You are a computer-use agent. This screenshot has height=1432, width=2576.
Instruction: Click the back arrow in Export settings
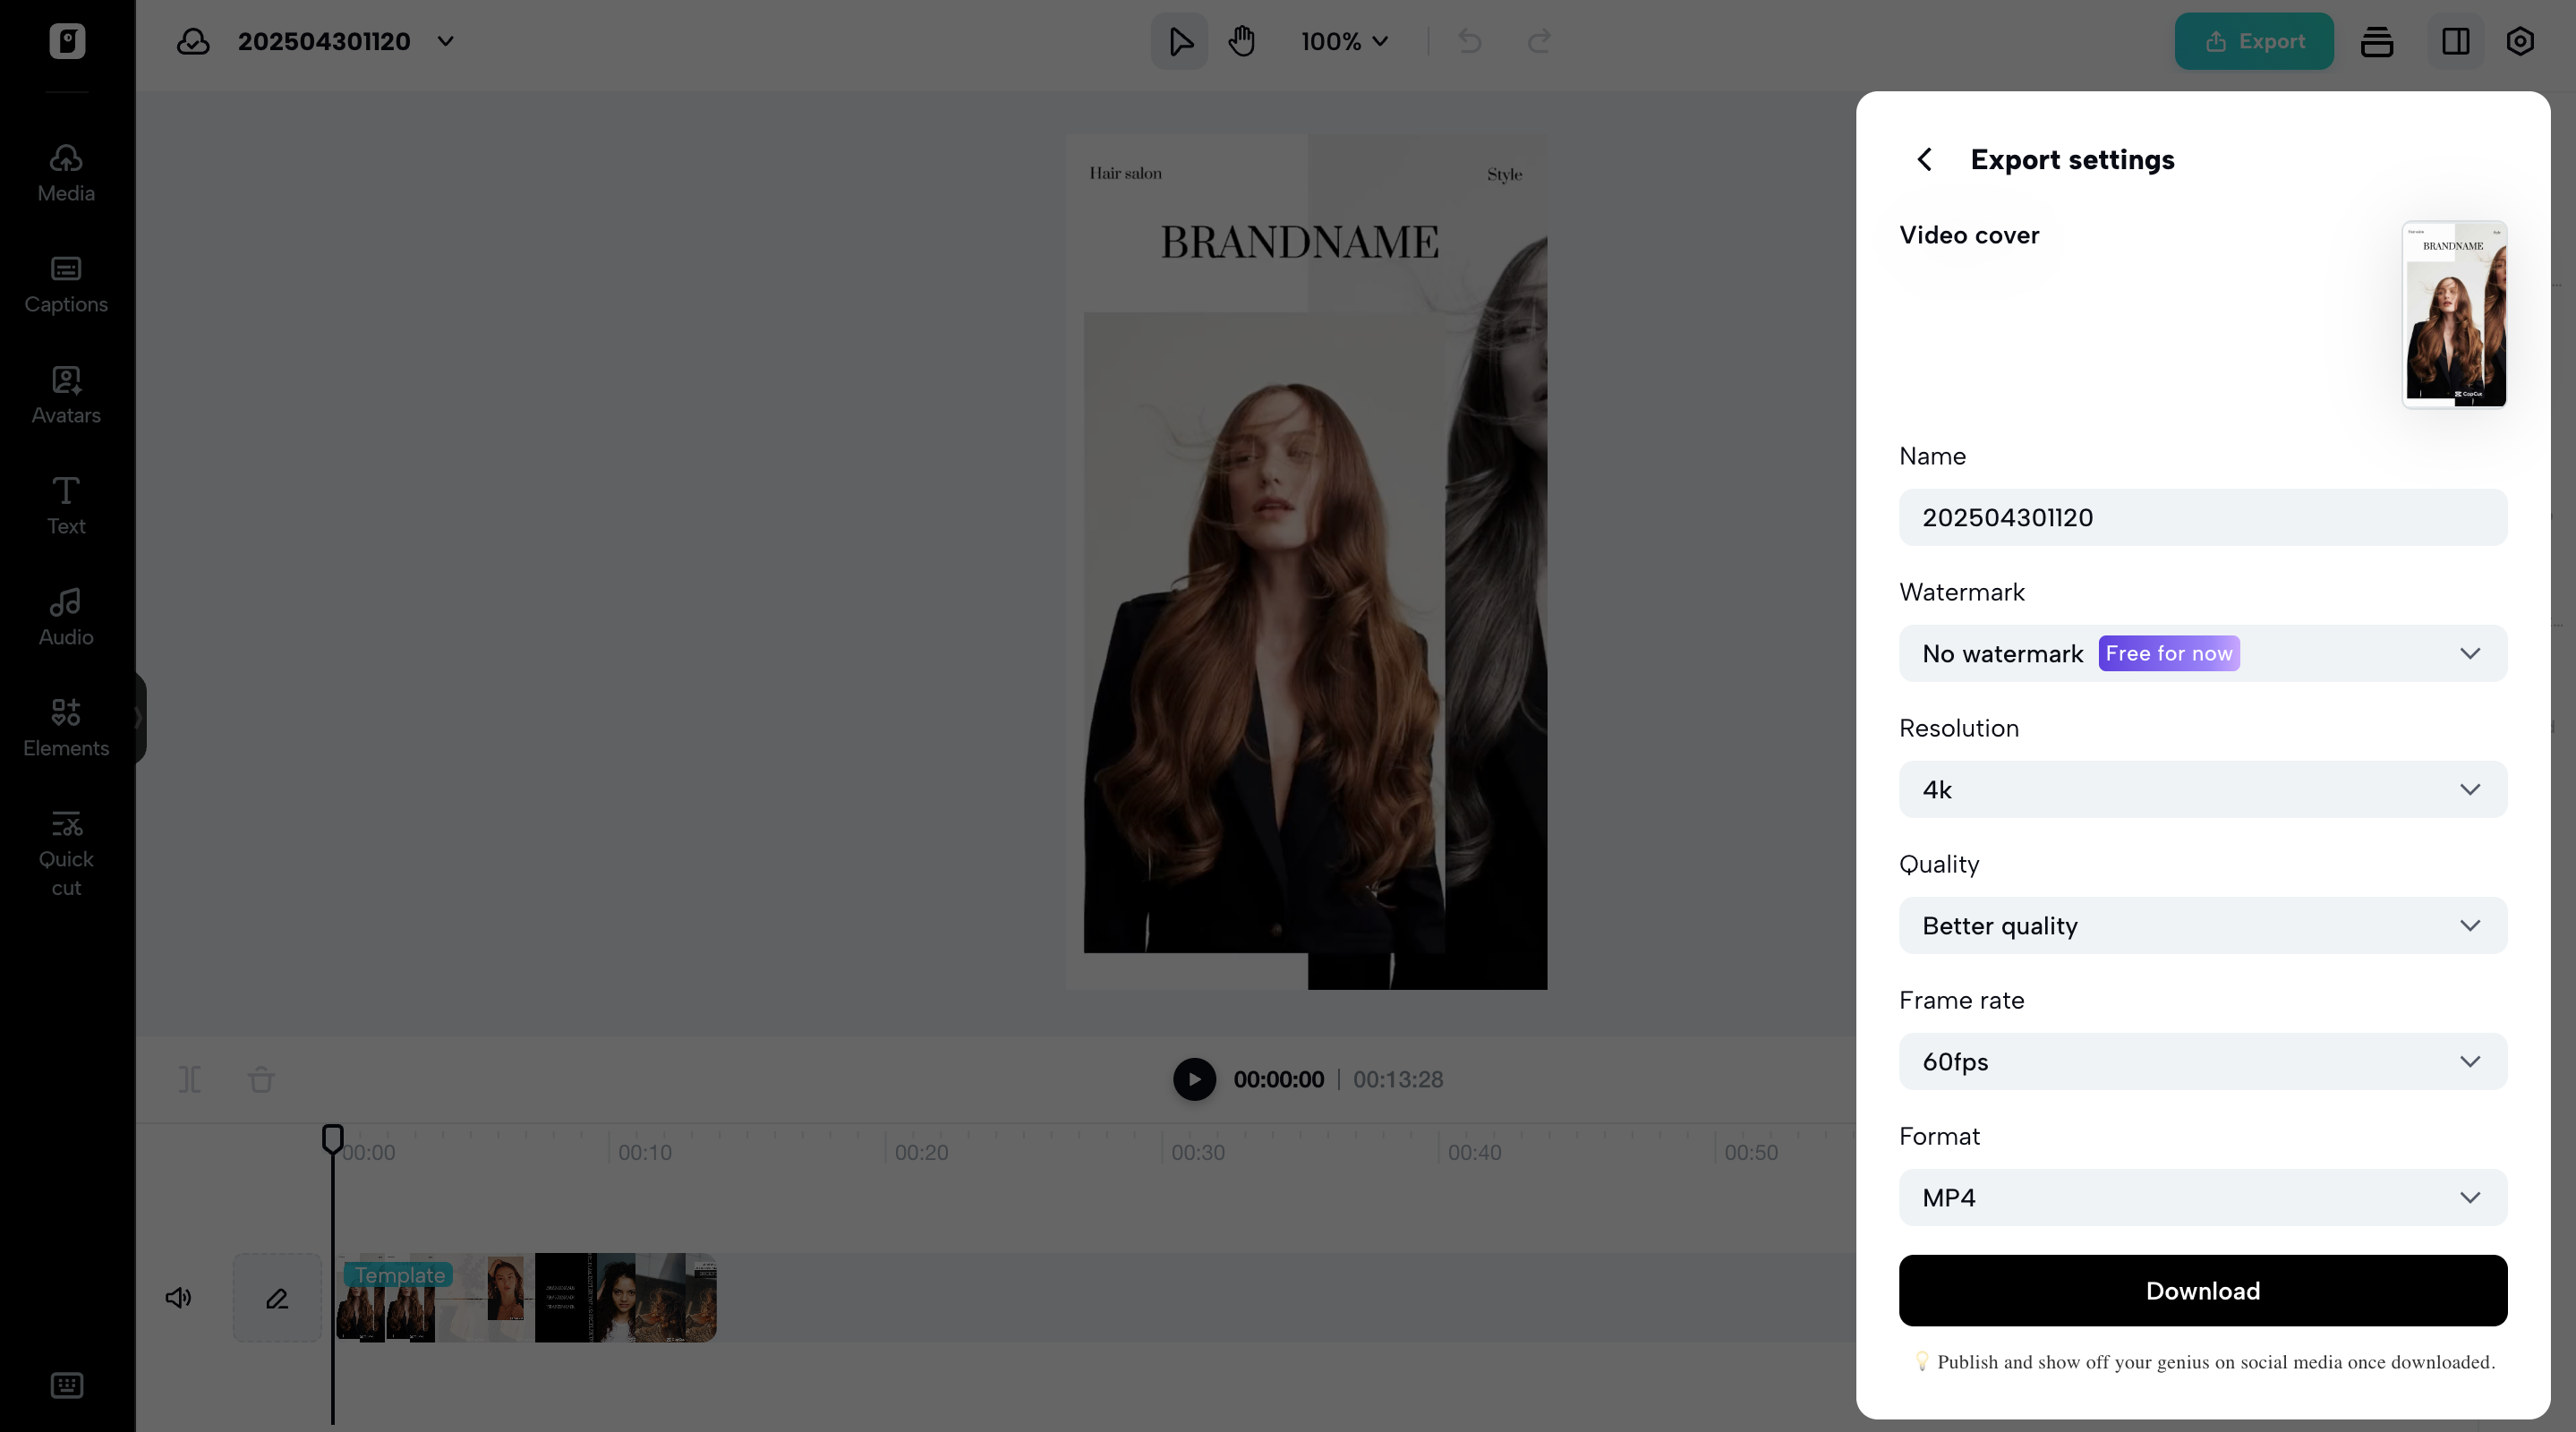(1924, 160)
